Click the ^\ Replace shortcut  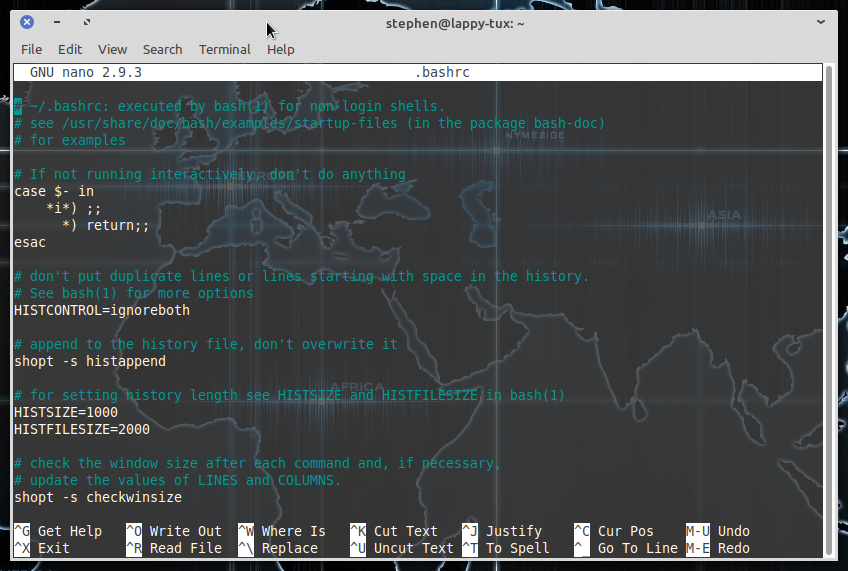[278, 548]
